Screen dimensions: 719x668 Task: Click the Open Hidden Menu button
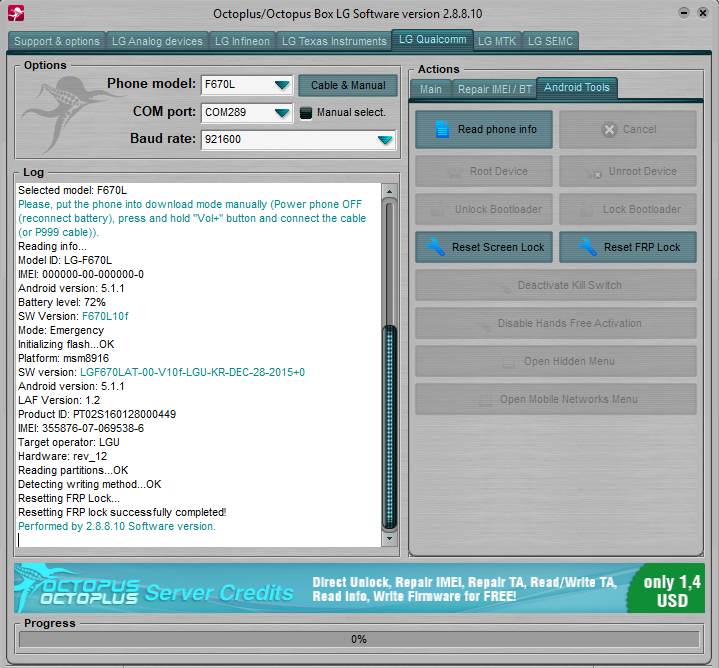pyautogui.click(x=556, y=361)
